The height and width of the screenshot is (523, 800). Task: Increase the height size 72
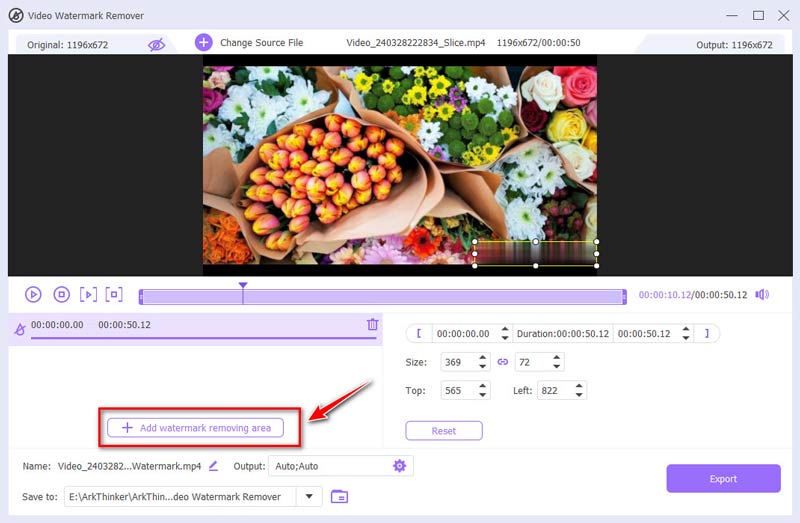pyautogui.click(x=557, y=358)
